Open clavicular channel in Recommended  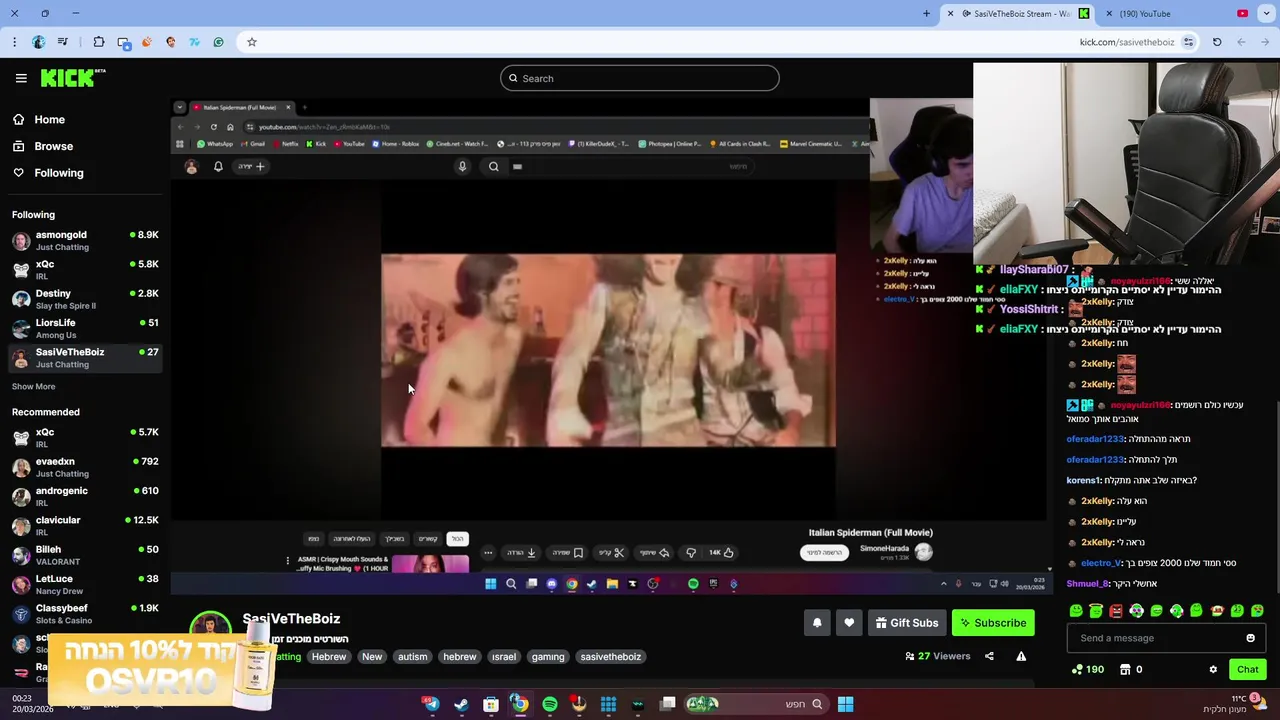point(85,526)
